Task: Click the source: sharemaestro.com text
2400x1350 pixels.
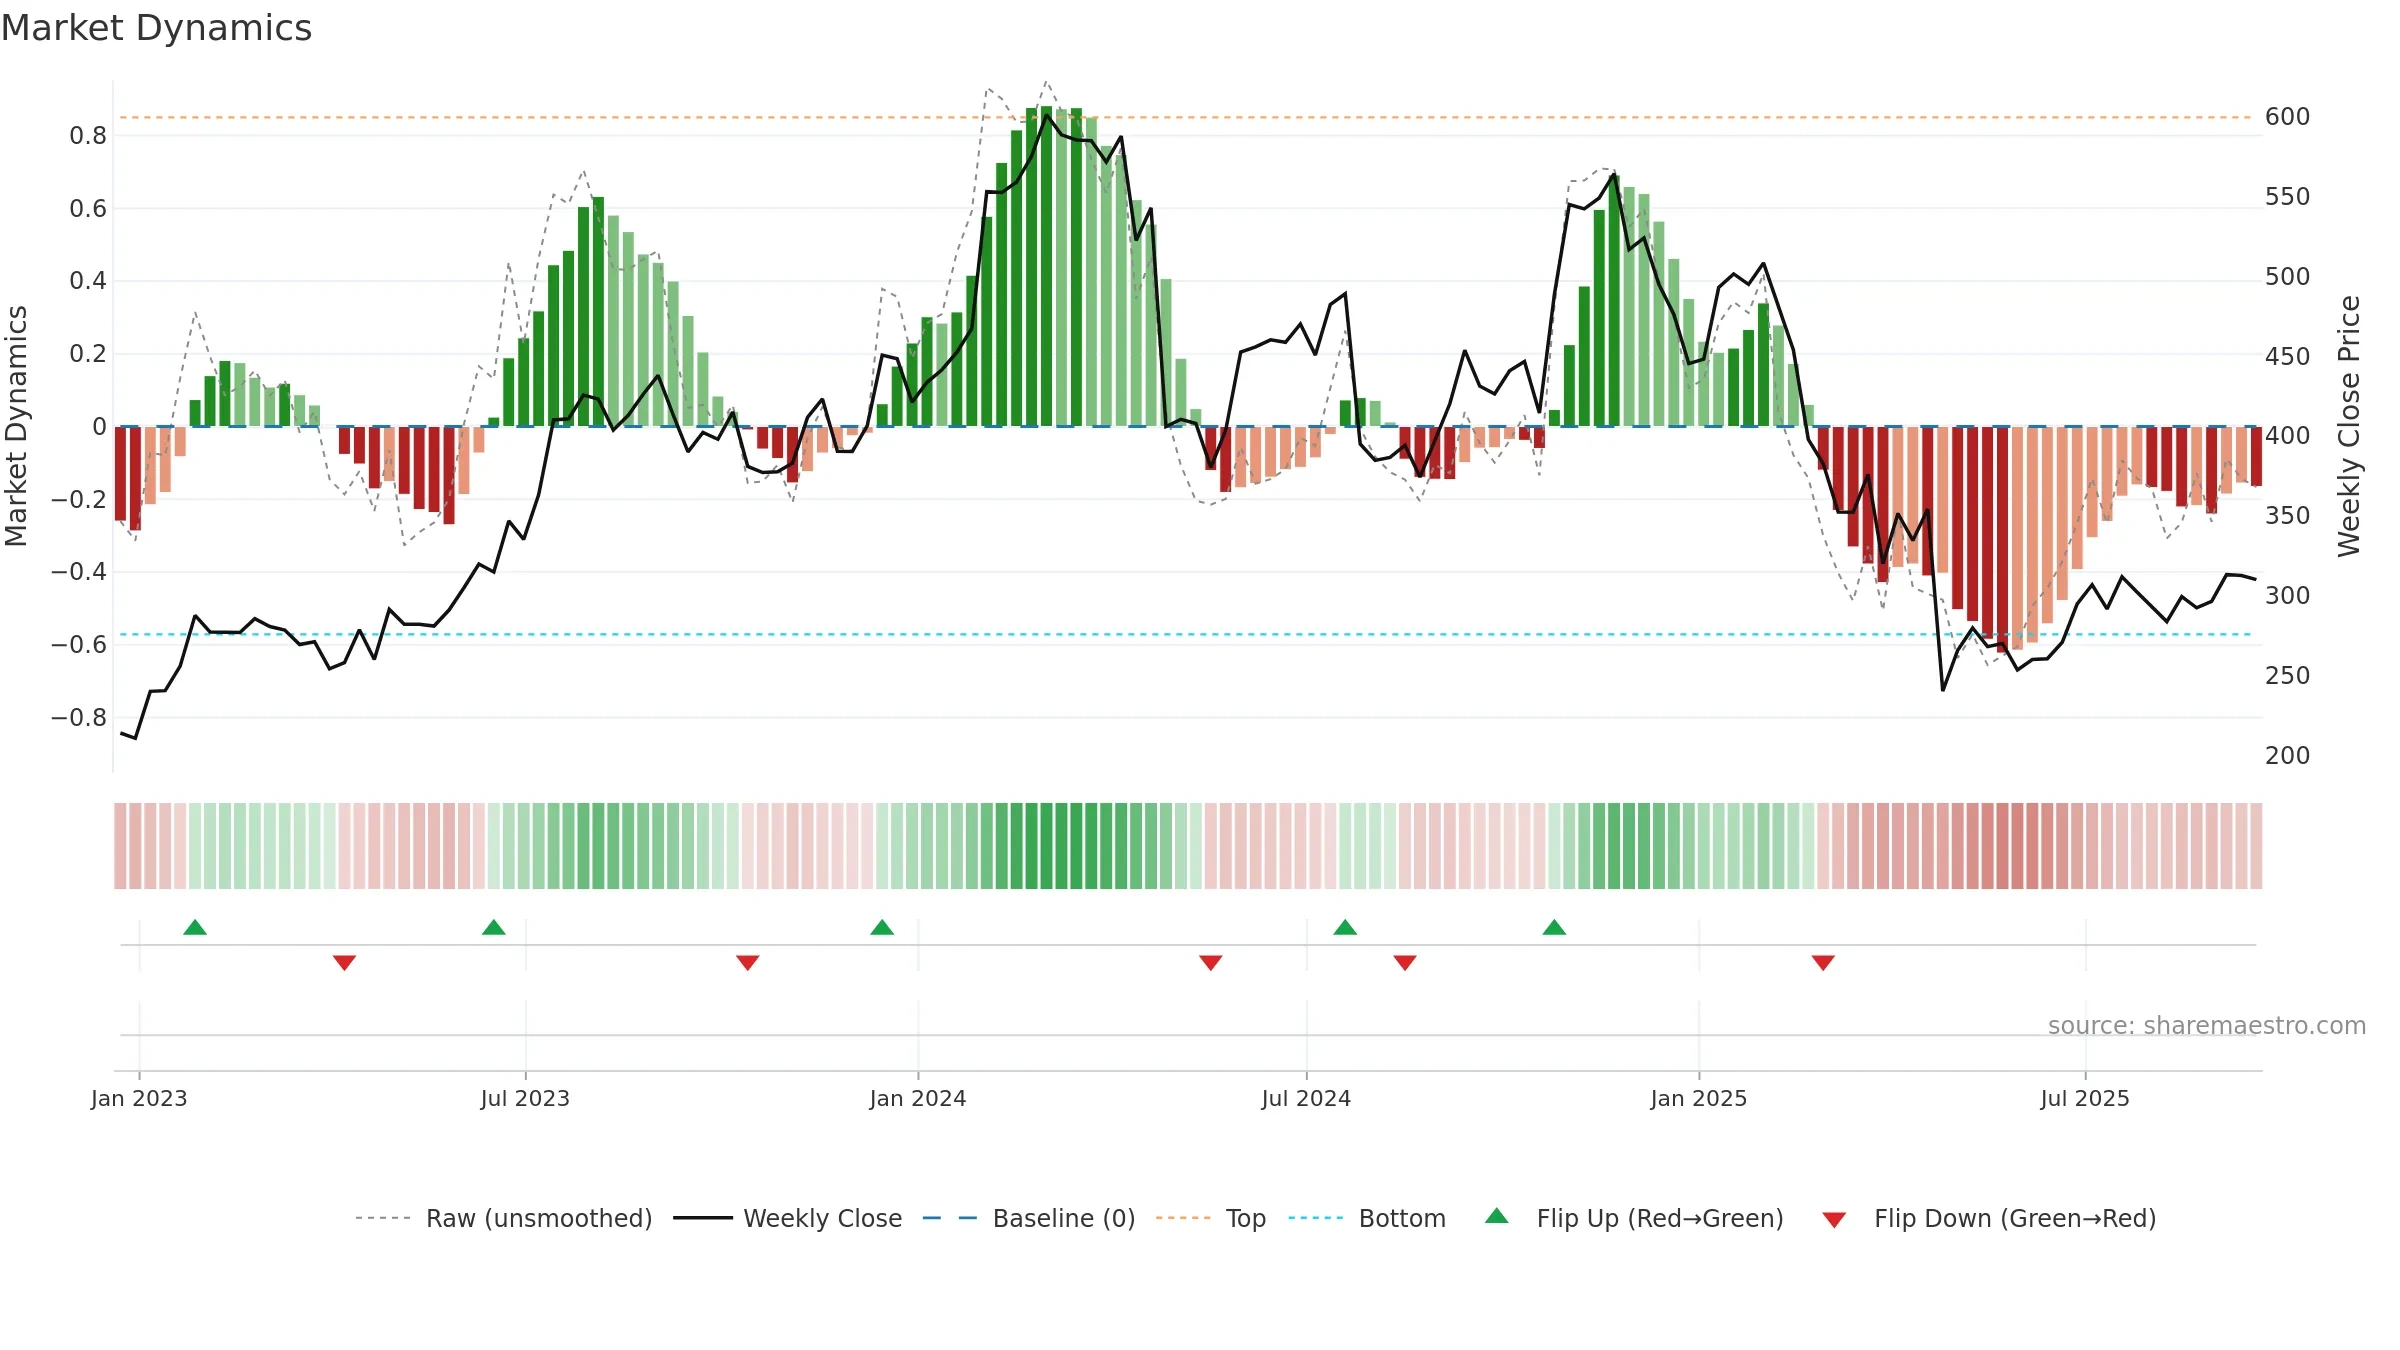Action: pos(2207,1026)
